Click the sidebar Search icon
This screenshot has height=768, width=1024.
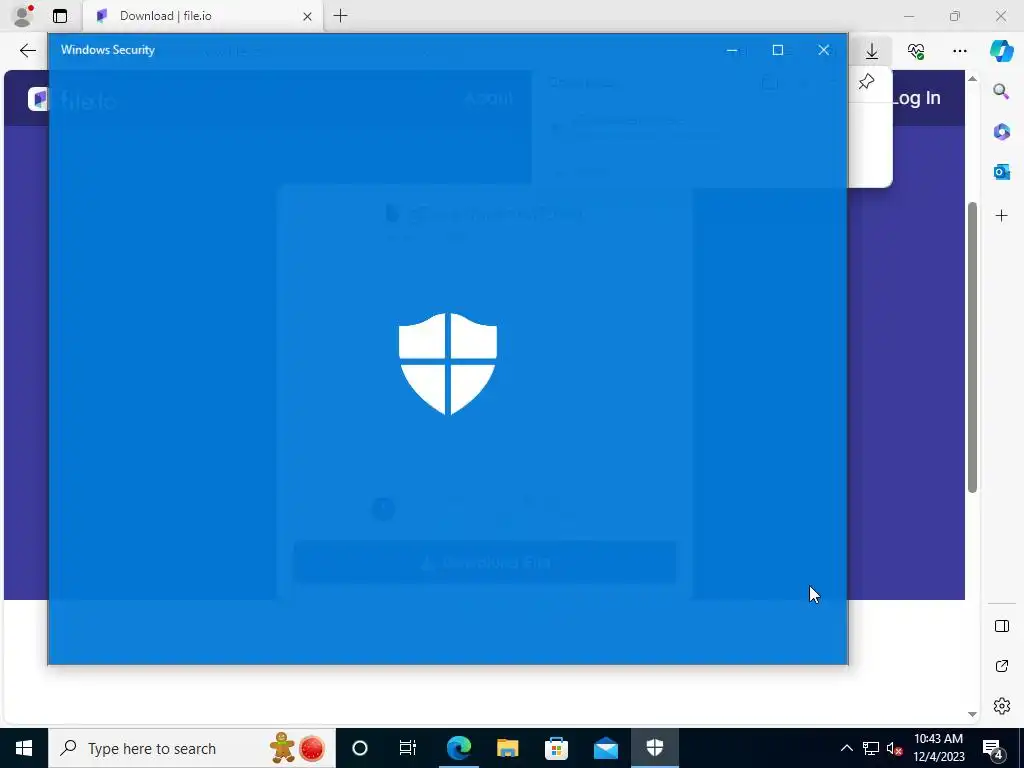click(1001, 91)
